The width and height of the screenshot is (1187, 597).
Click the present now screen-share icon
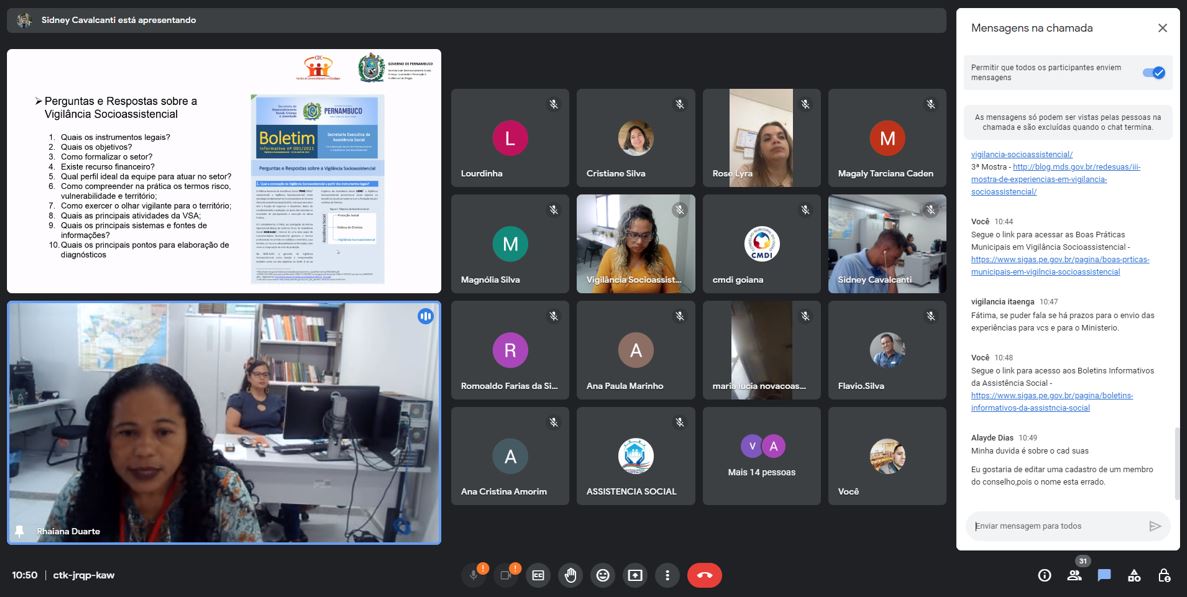tap(635, 575)
